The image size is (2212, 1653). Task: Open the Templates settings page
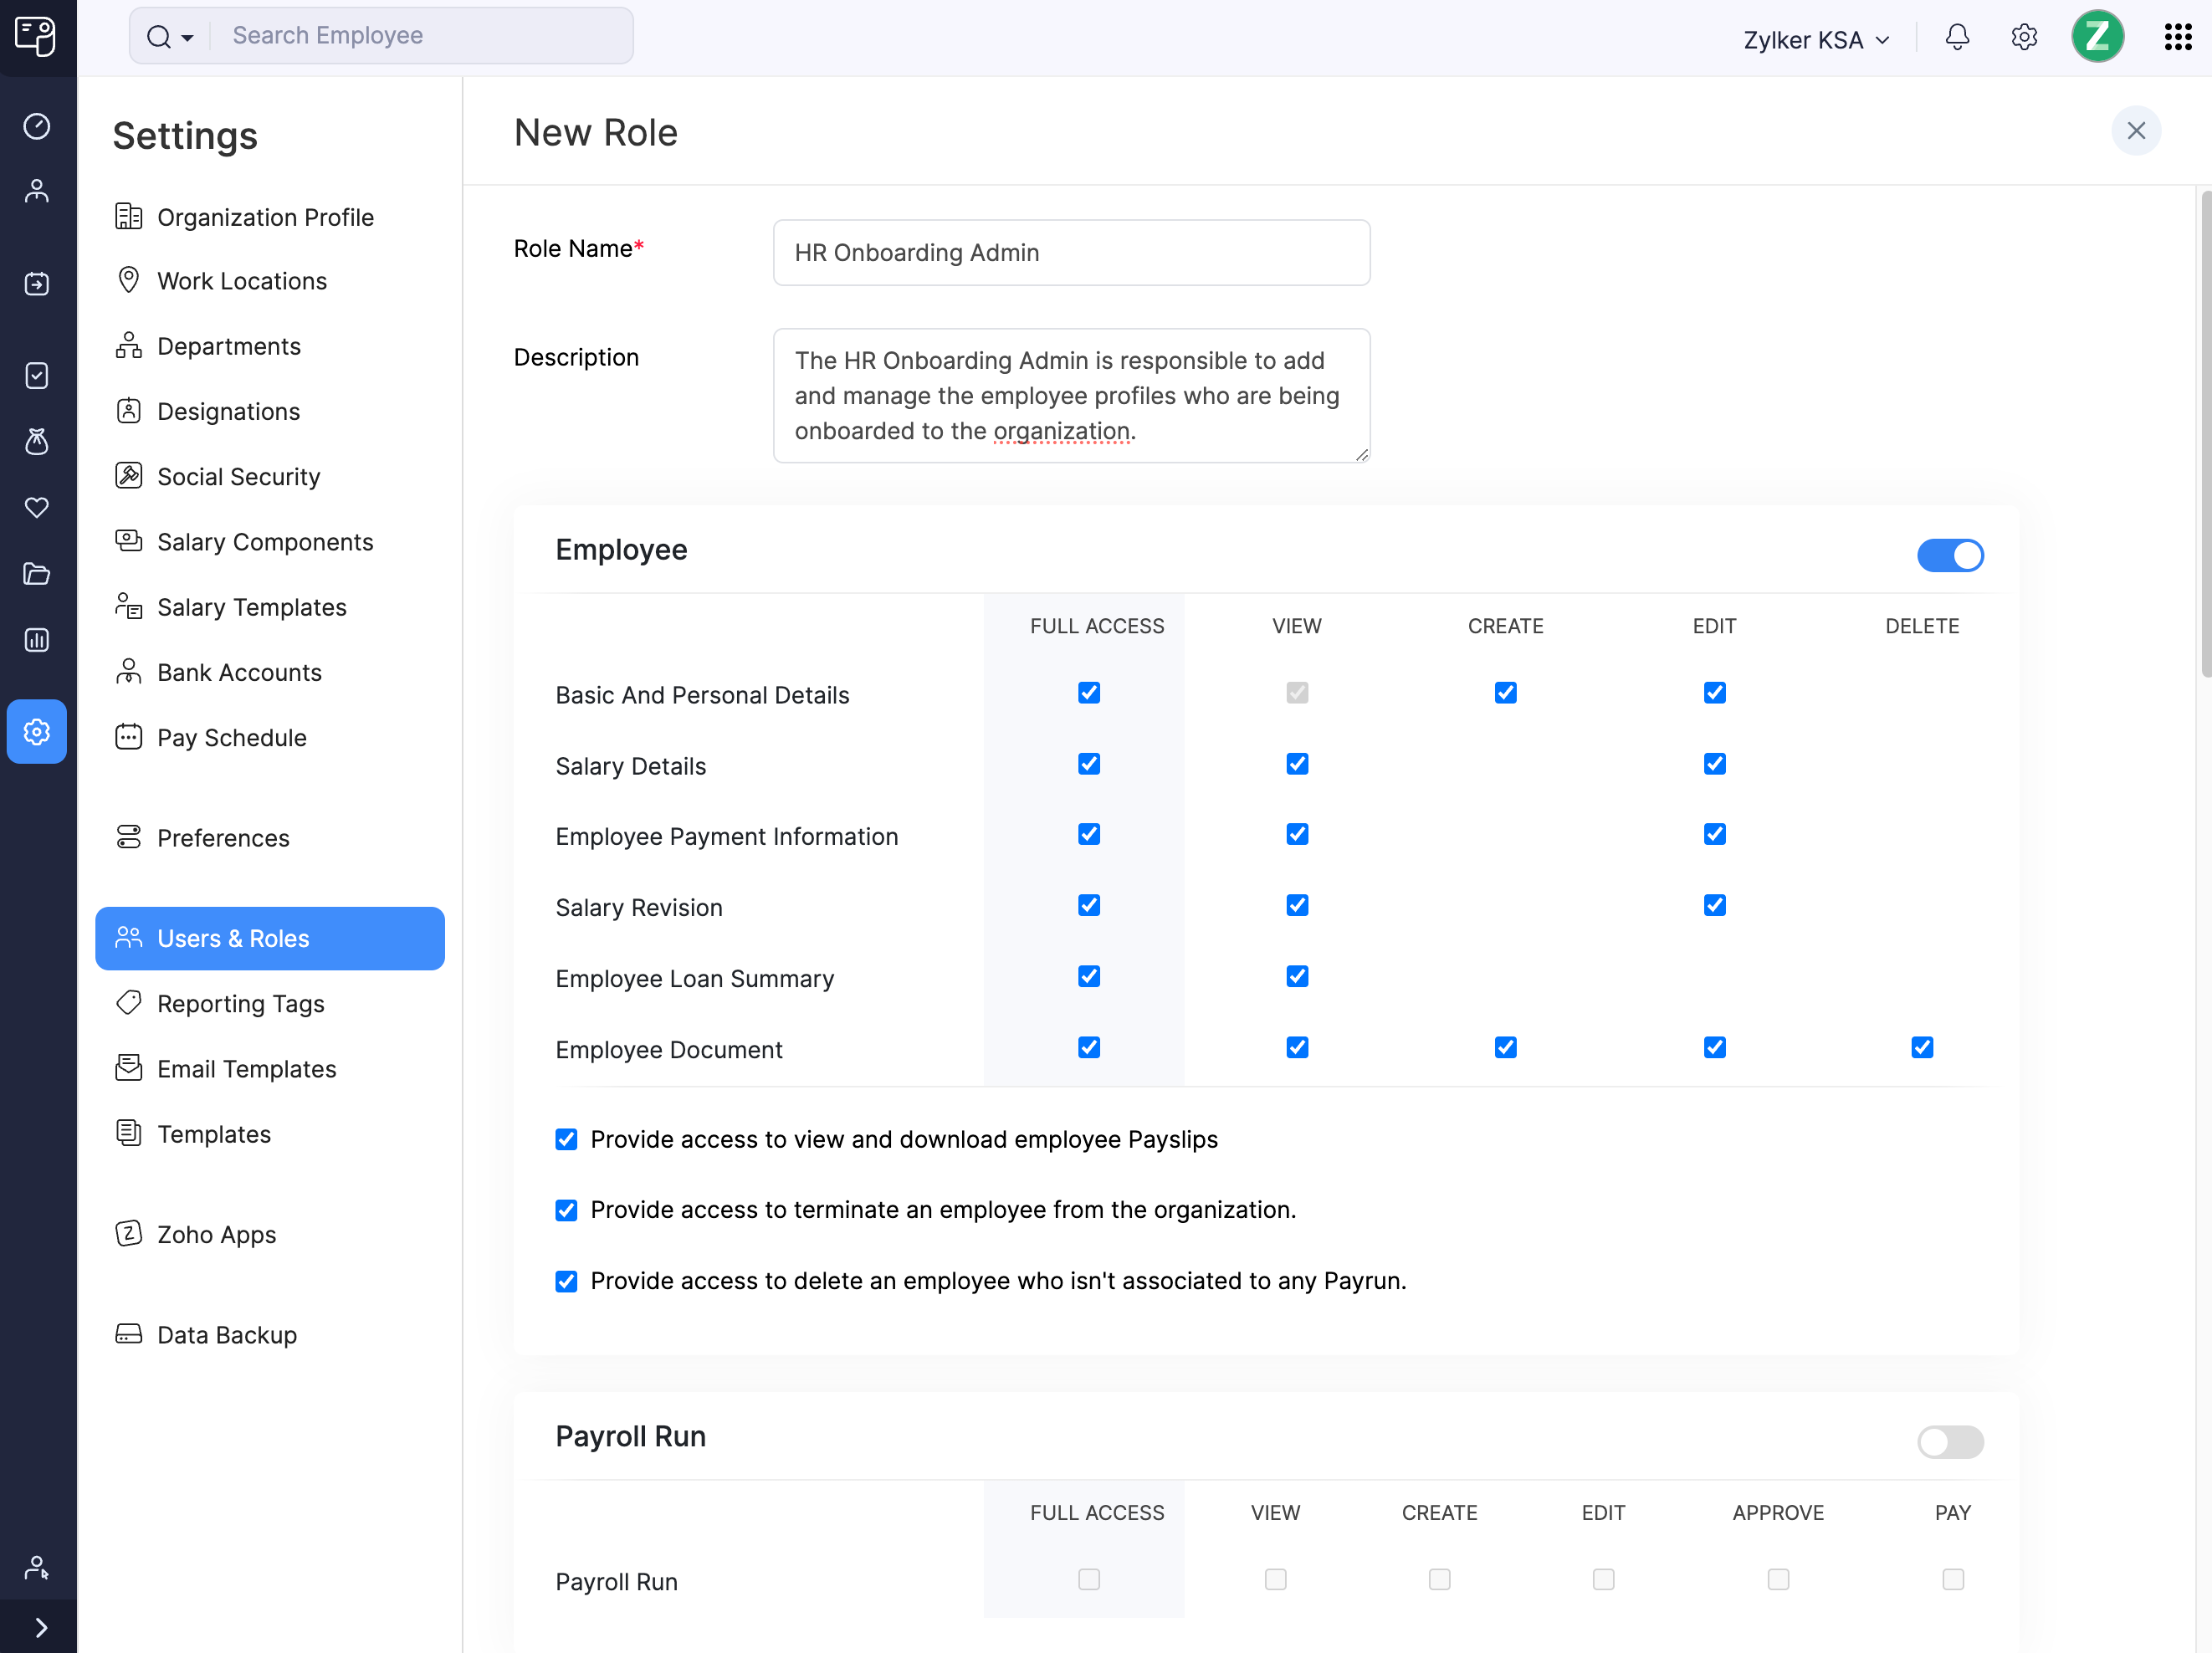214,1134
